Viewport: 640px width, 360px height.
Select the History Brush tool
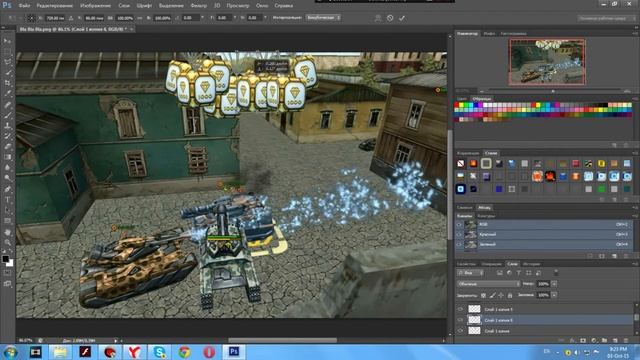(7, 136)
